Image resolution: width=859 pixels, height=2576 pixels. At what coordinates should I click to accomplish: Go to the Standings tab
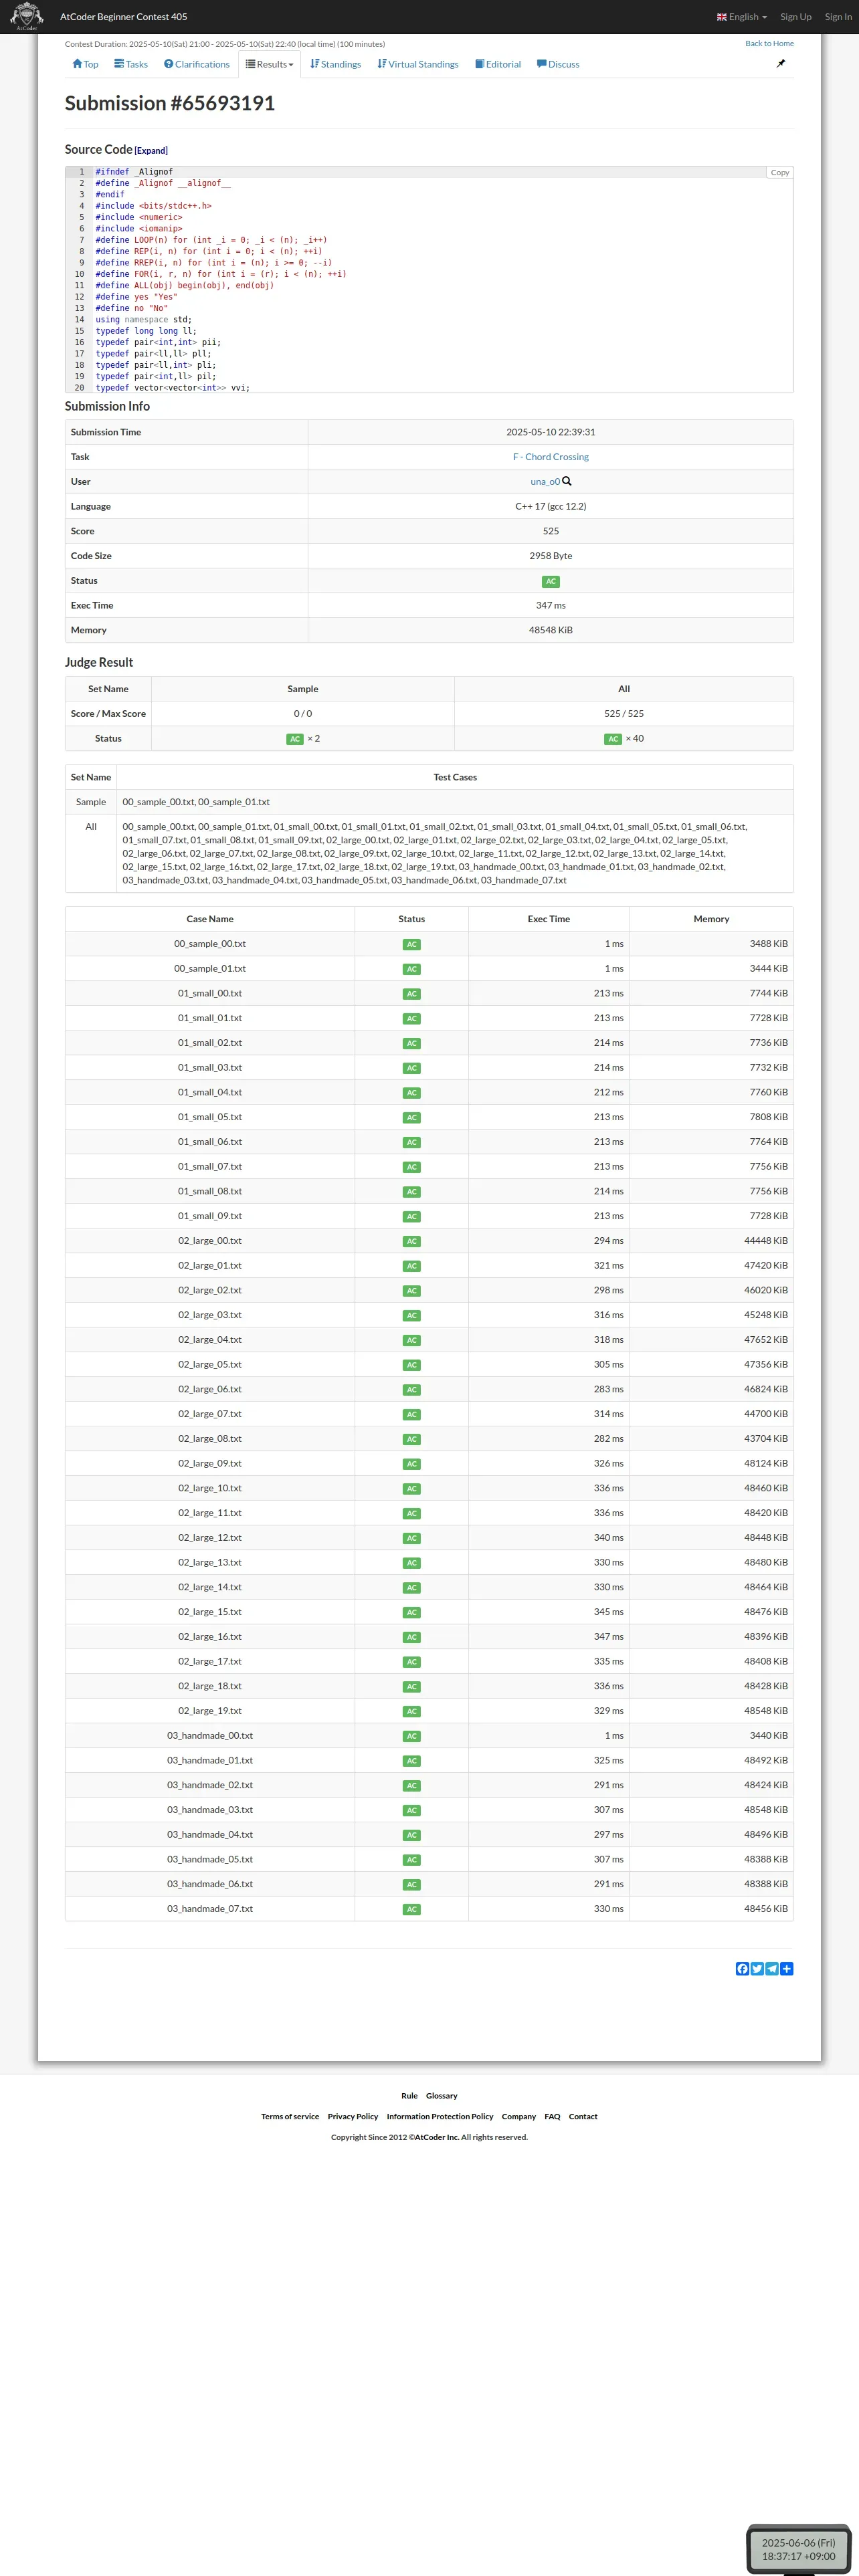click(x=336, y=64)
